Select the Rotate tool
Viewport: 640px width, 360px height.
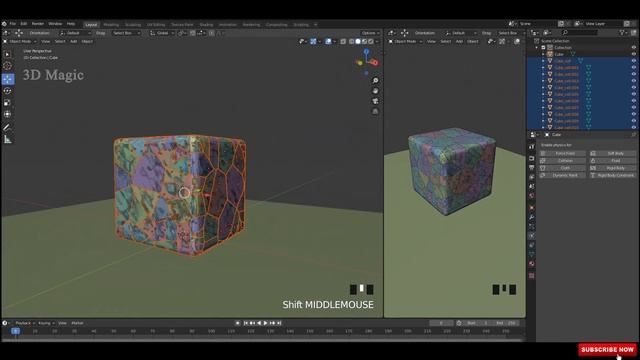pos(7,91)
